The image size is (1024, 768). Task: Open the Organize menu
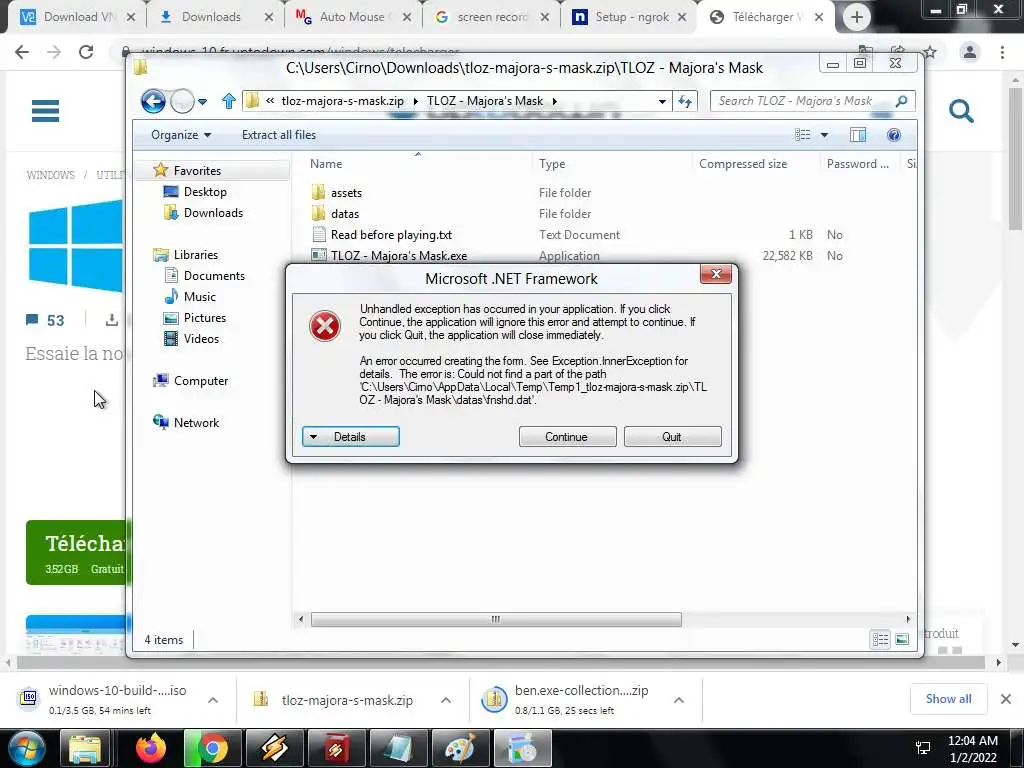tap(181, 135)
